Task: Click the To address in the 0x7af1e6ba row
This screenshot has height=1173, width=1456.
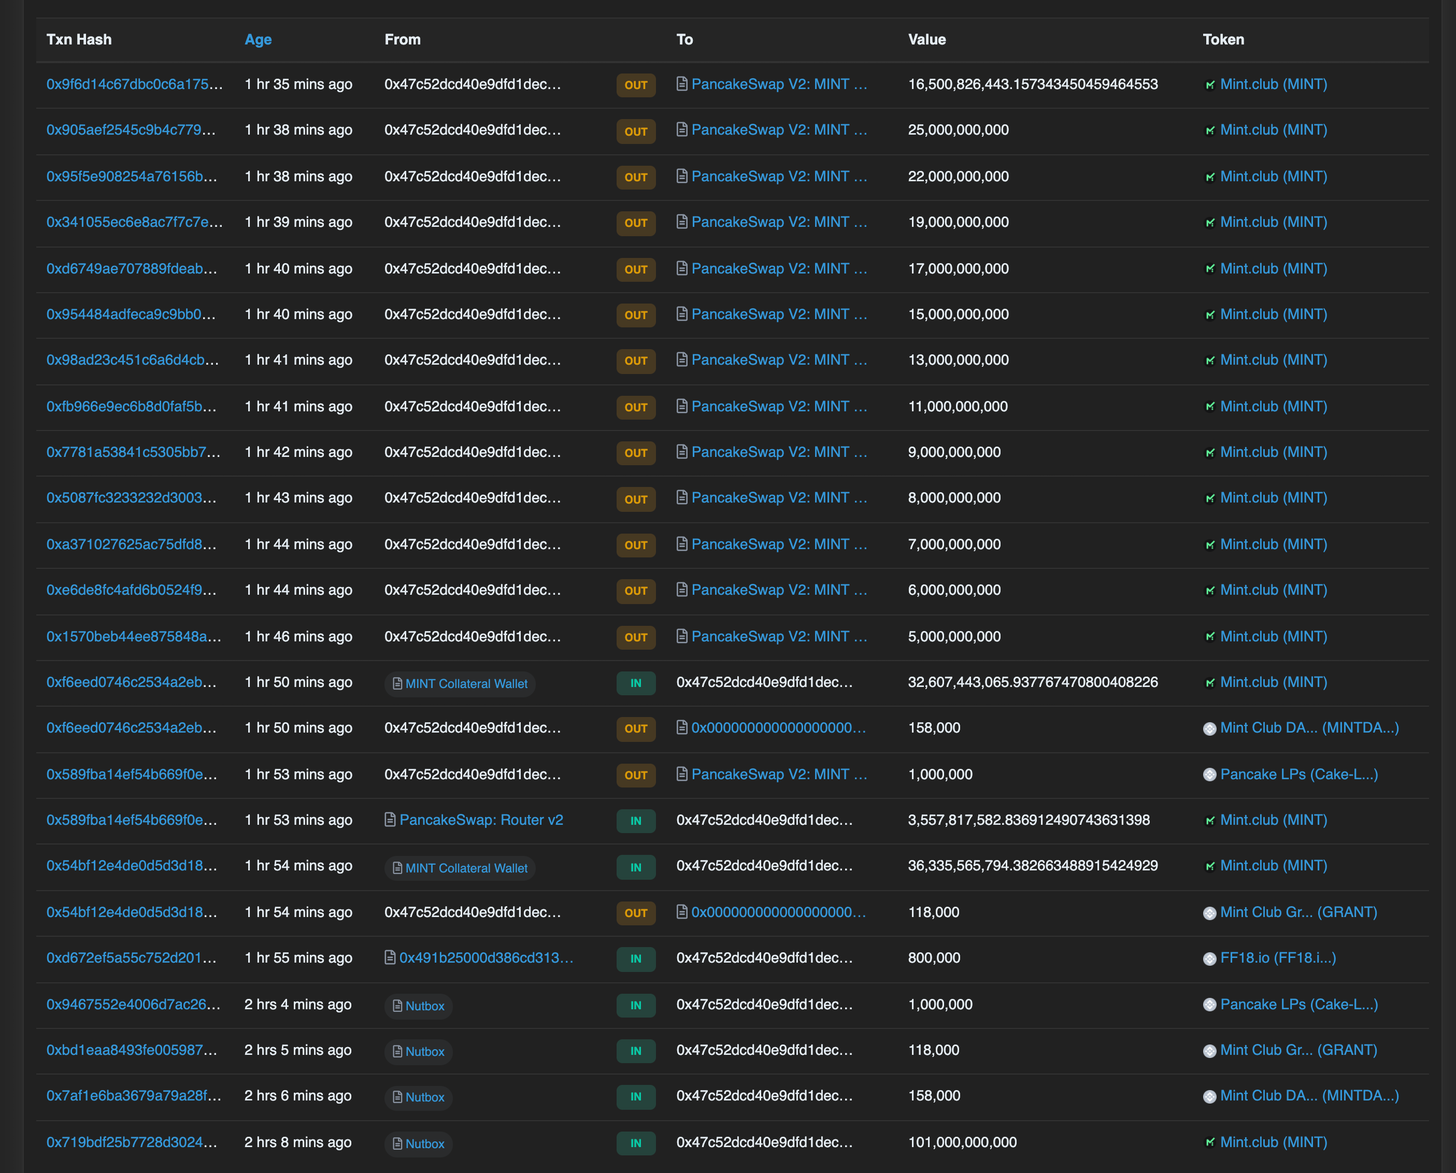Action: click(765, 1096)
